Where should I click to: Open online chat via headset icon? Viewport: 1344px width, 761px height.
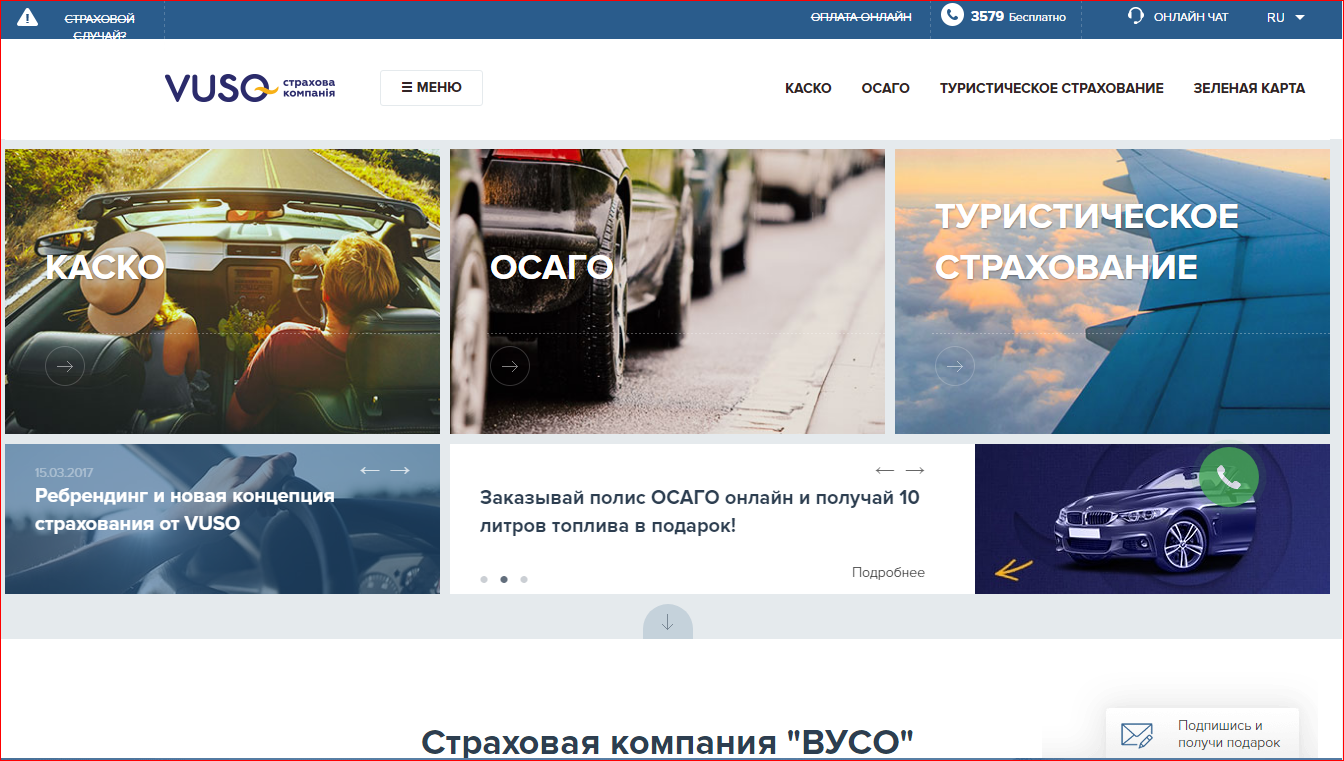(x=1135, y=16)
